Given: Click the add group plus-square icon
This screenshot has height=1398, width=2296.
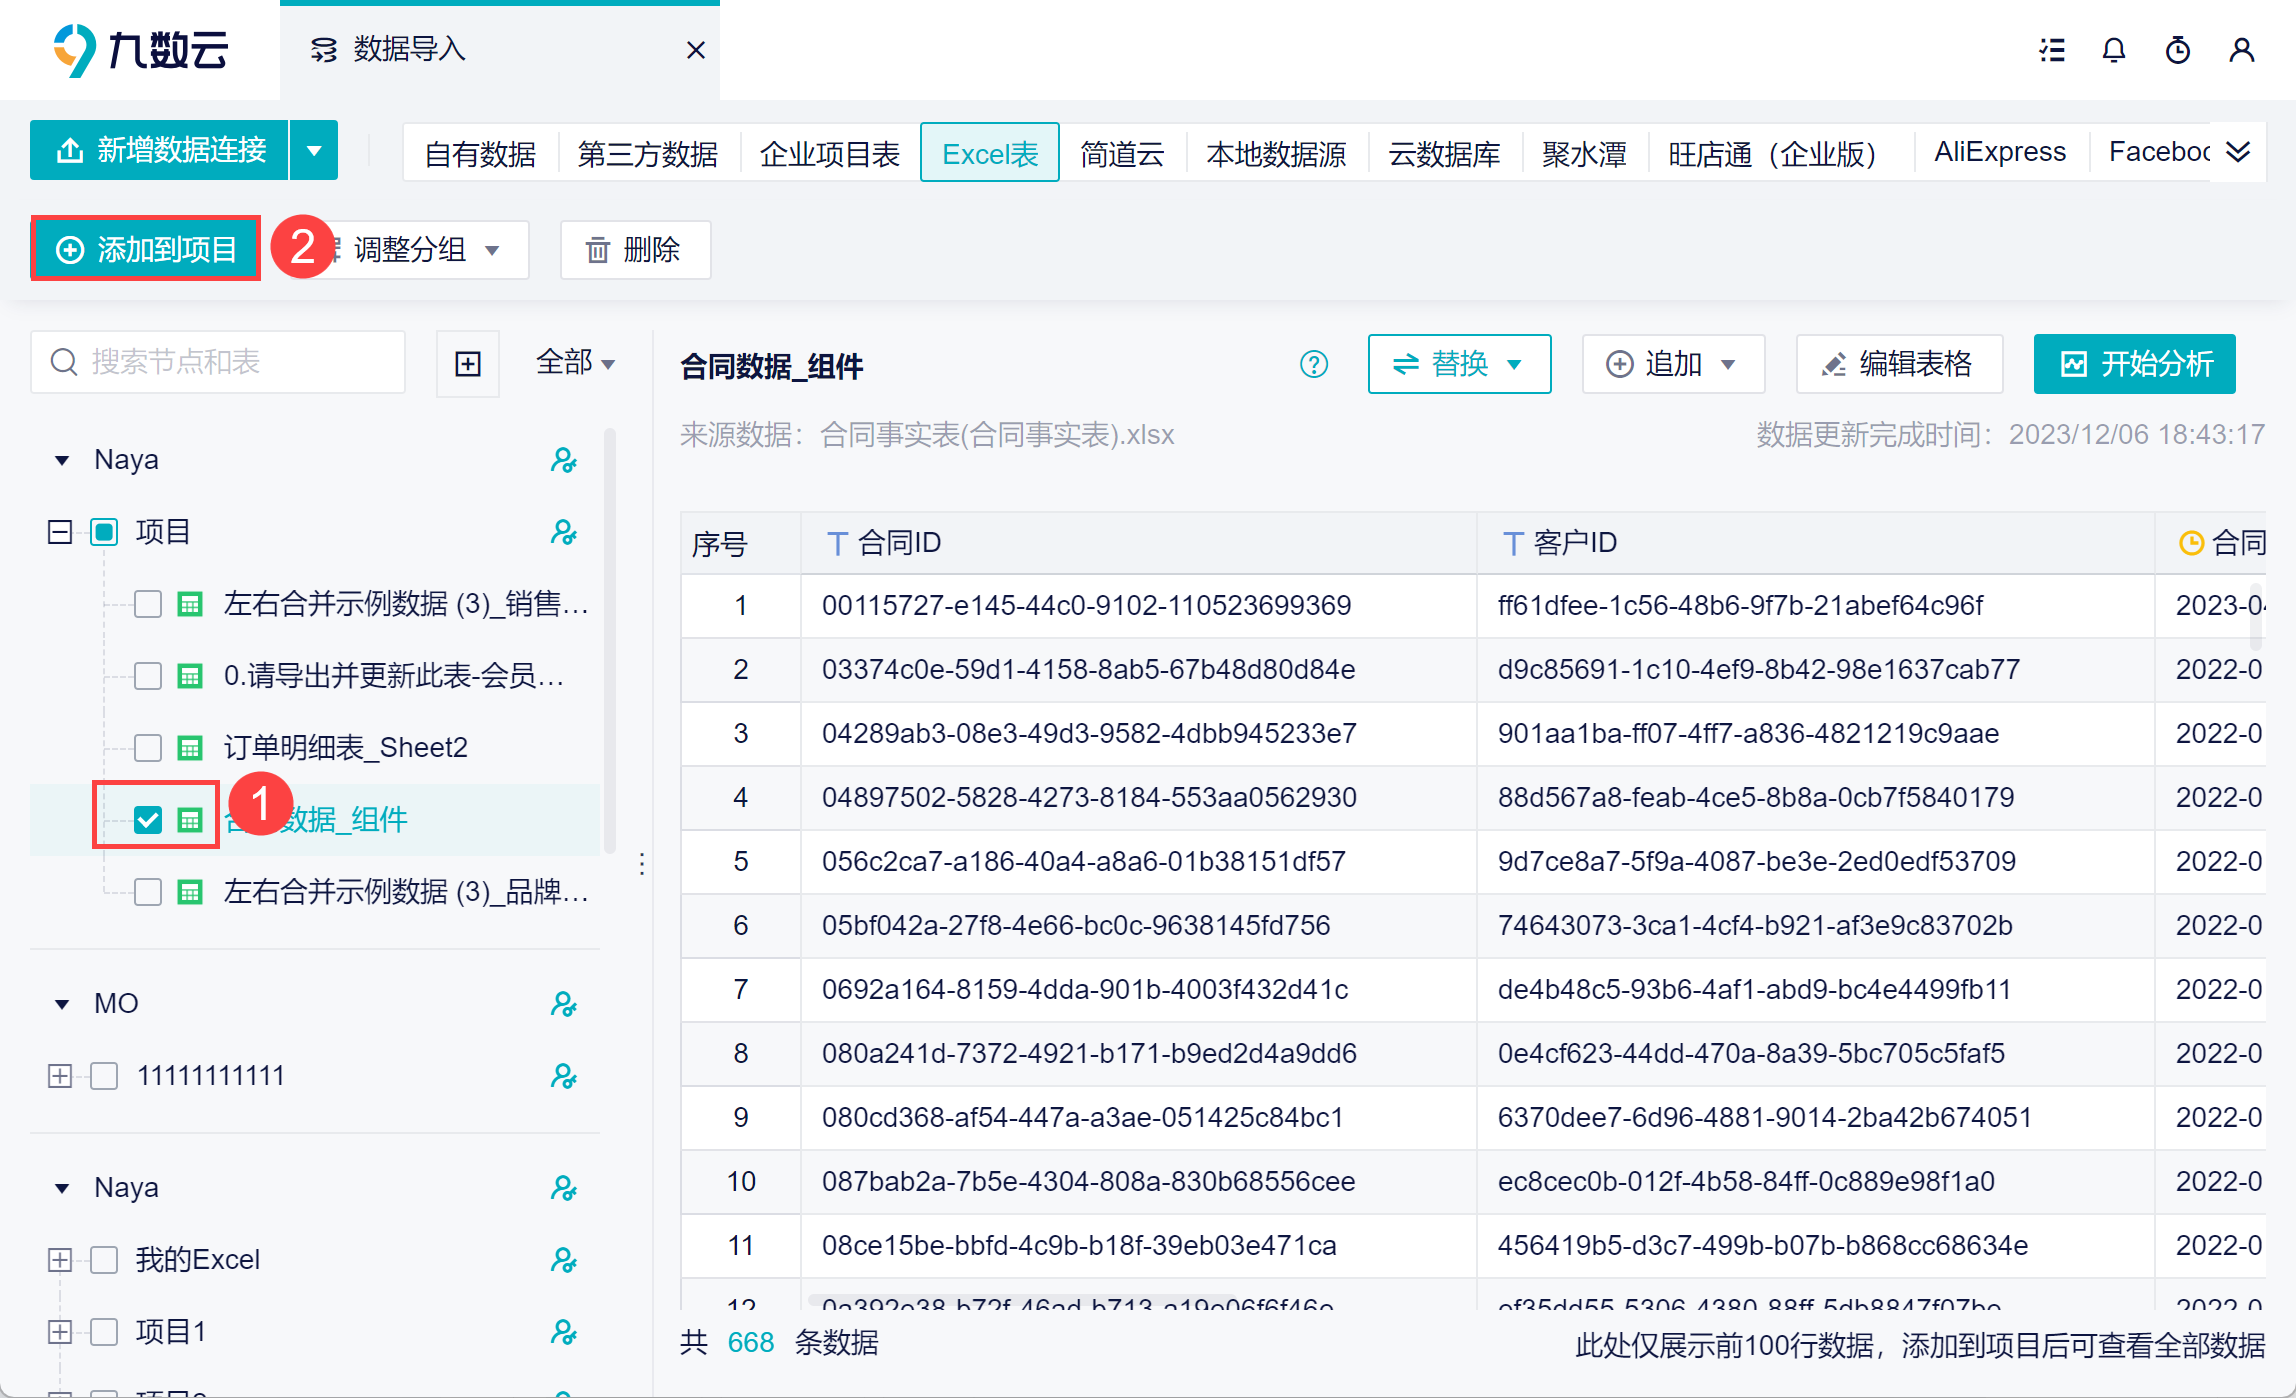Looking at the screenshot, I should [467, 363].
